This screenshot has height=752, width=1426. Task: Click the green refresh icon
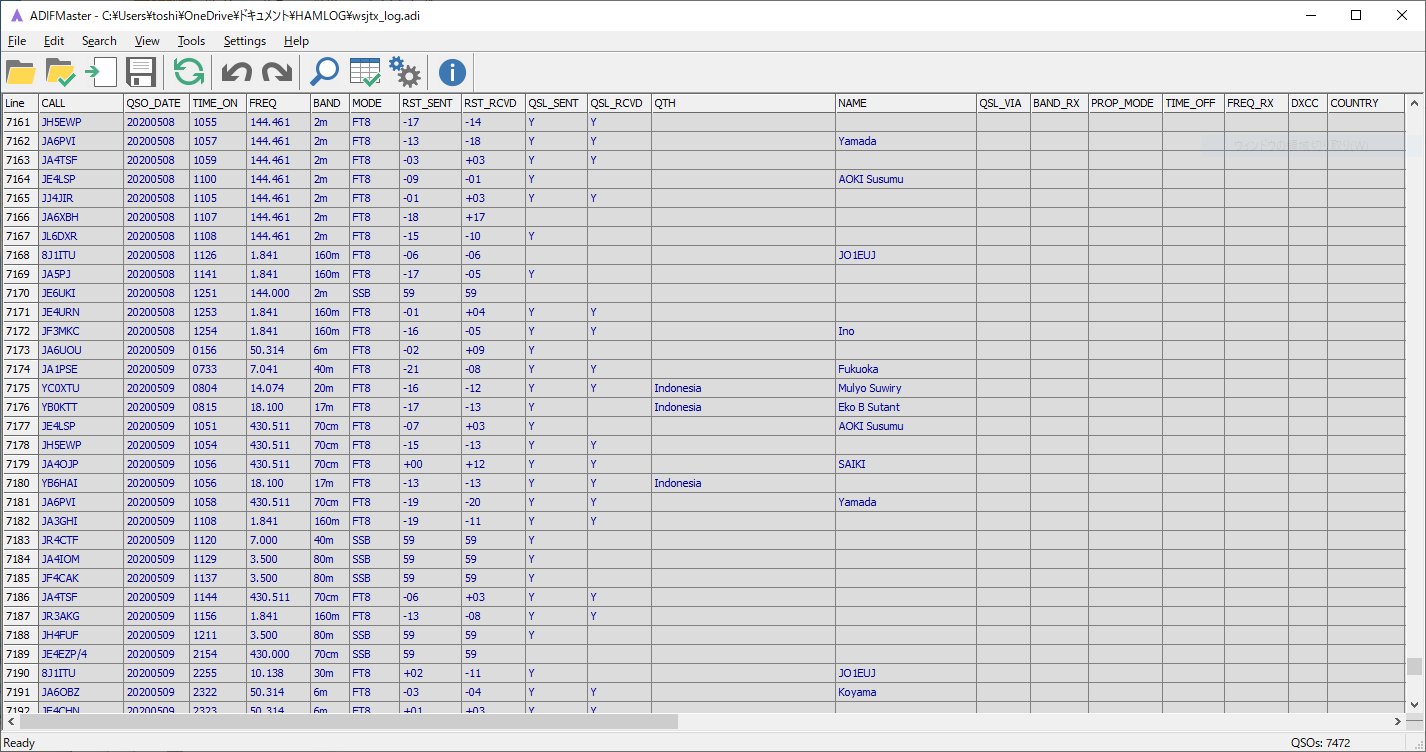(189, 72)
